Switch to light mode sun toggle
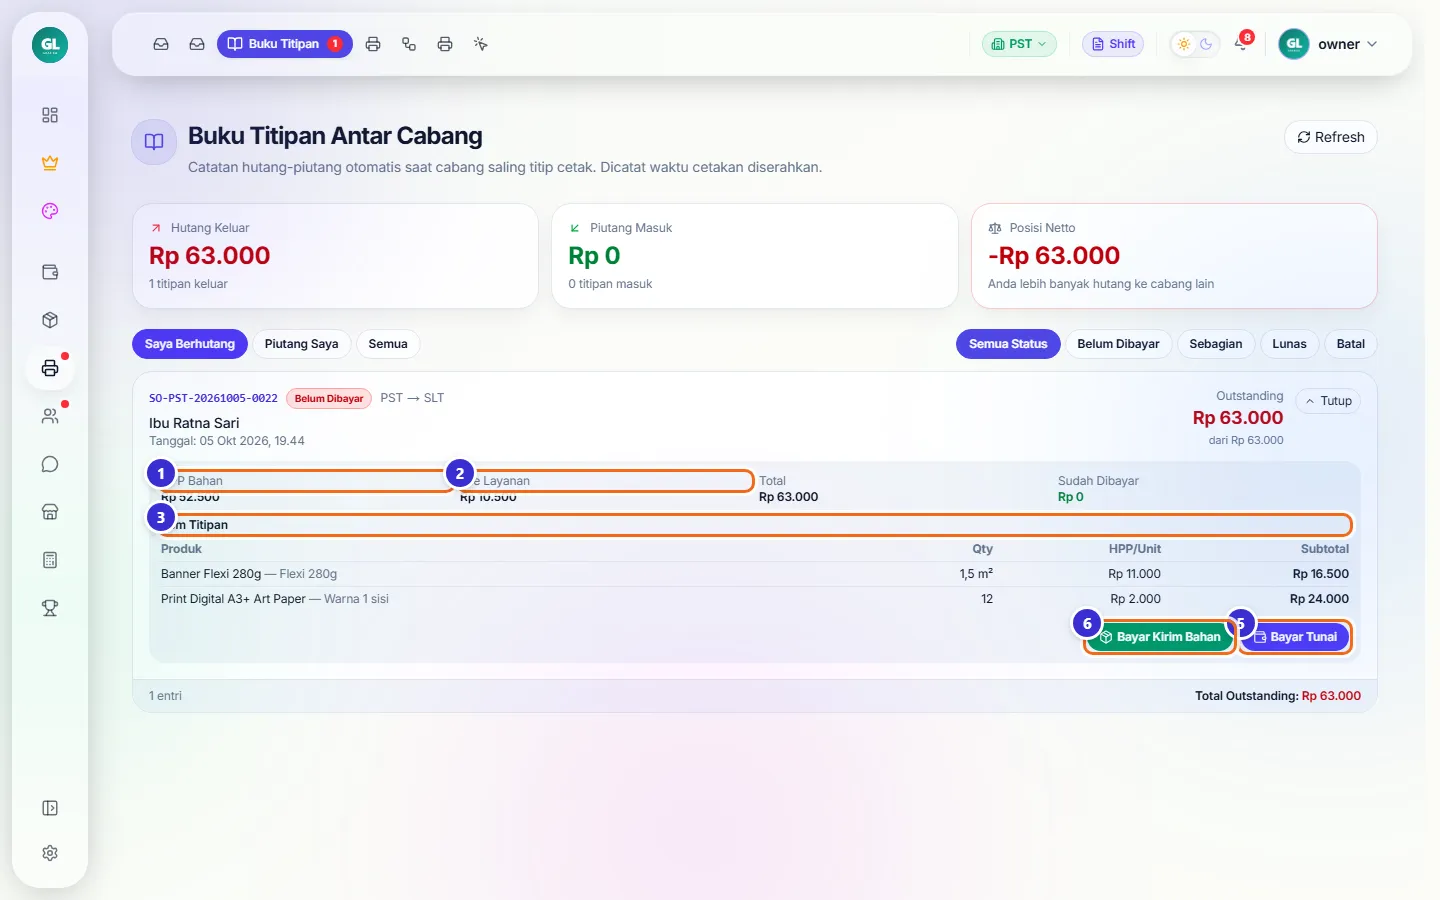 click(1184, 44)
